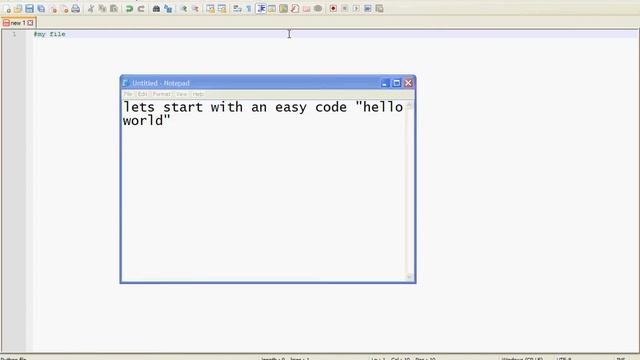Image resolution: width=640 pixels, height=360 pixels.
Task: Open the Notepad Edit menu
Action: coord(142,94)
